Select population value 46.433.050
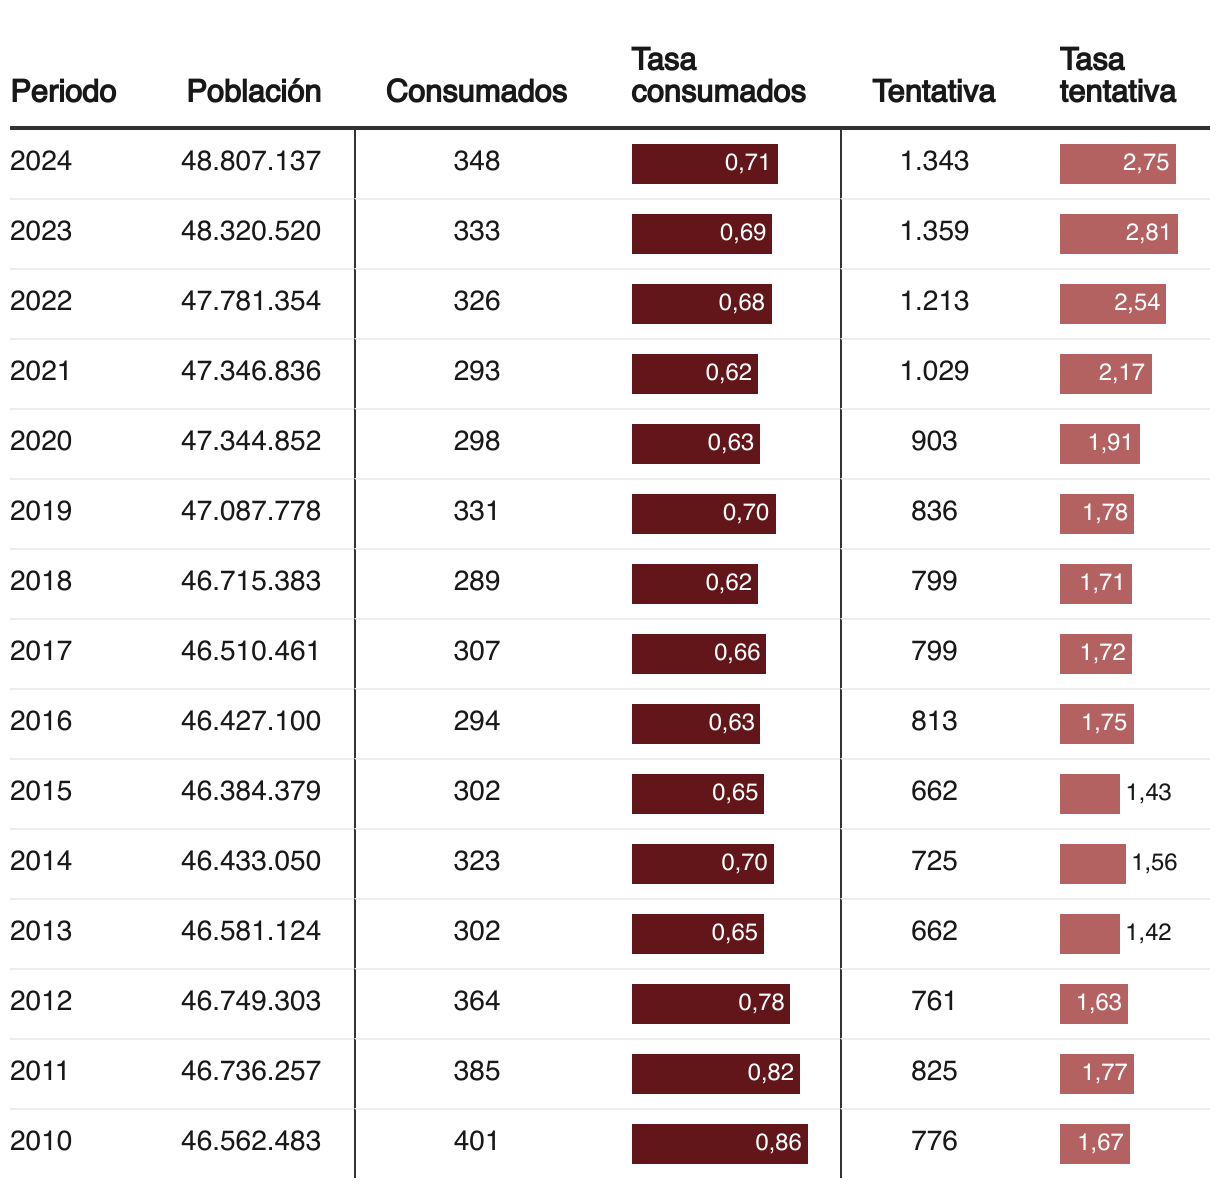 (x=251, y=861)
